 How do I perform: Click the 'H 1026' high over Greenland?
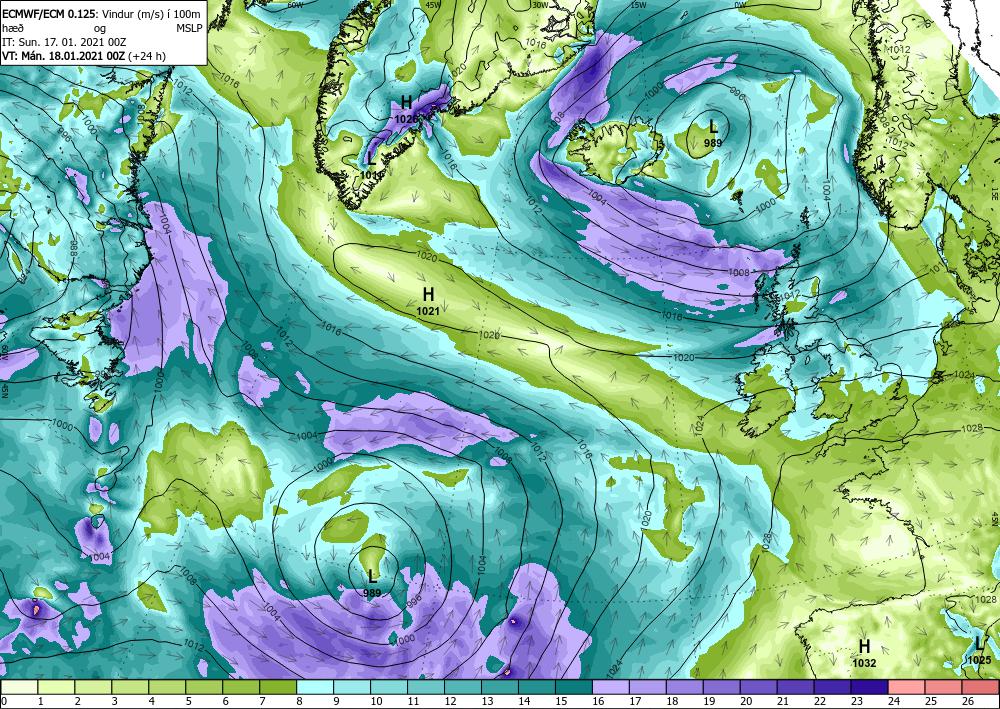click(406, 109)
